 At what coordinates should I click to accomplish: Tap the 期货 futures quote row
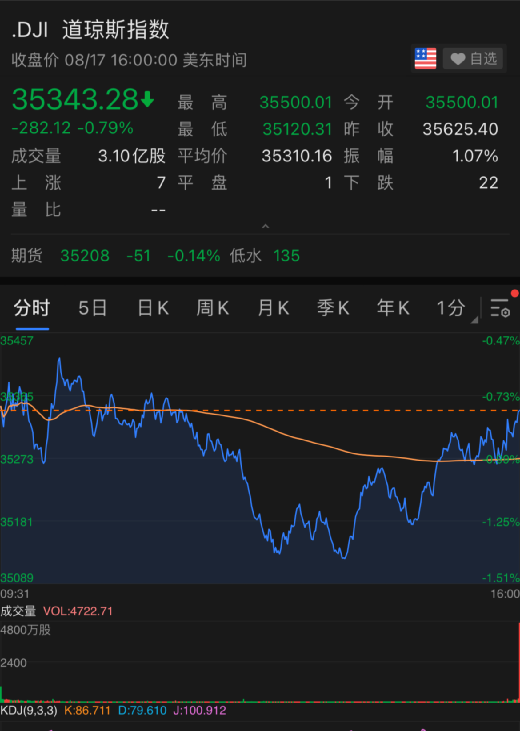260,255
